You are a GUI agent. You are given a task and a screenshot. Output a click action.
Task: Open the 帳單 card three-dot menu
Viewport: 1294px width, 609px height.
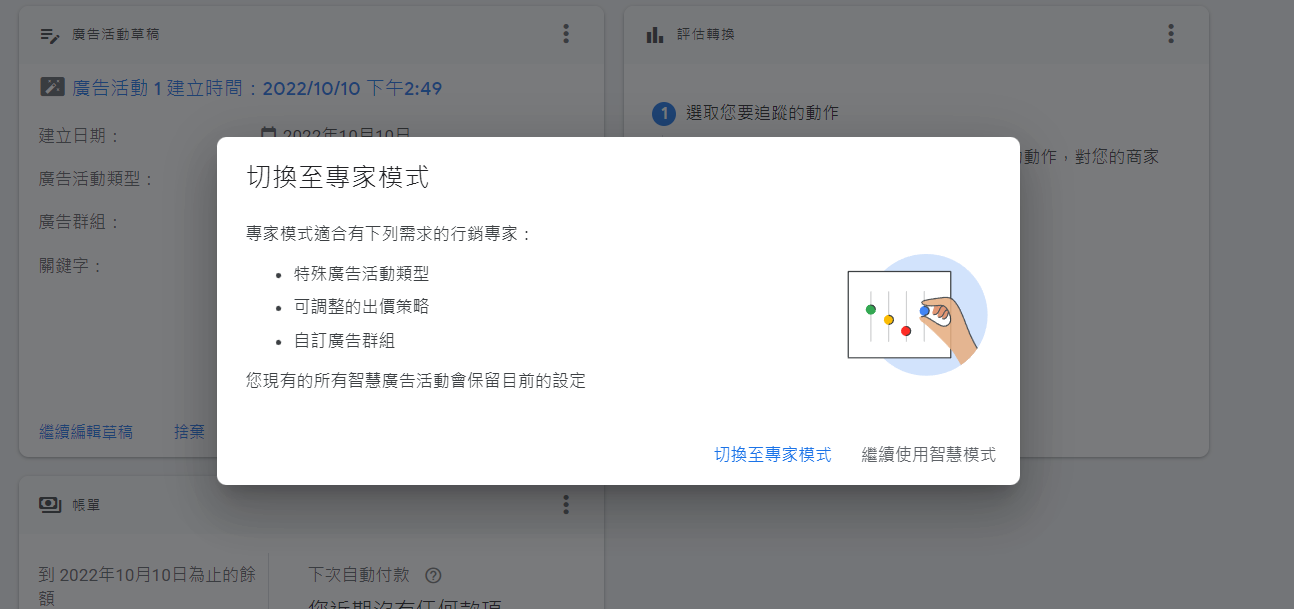click(566, 504)
